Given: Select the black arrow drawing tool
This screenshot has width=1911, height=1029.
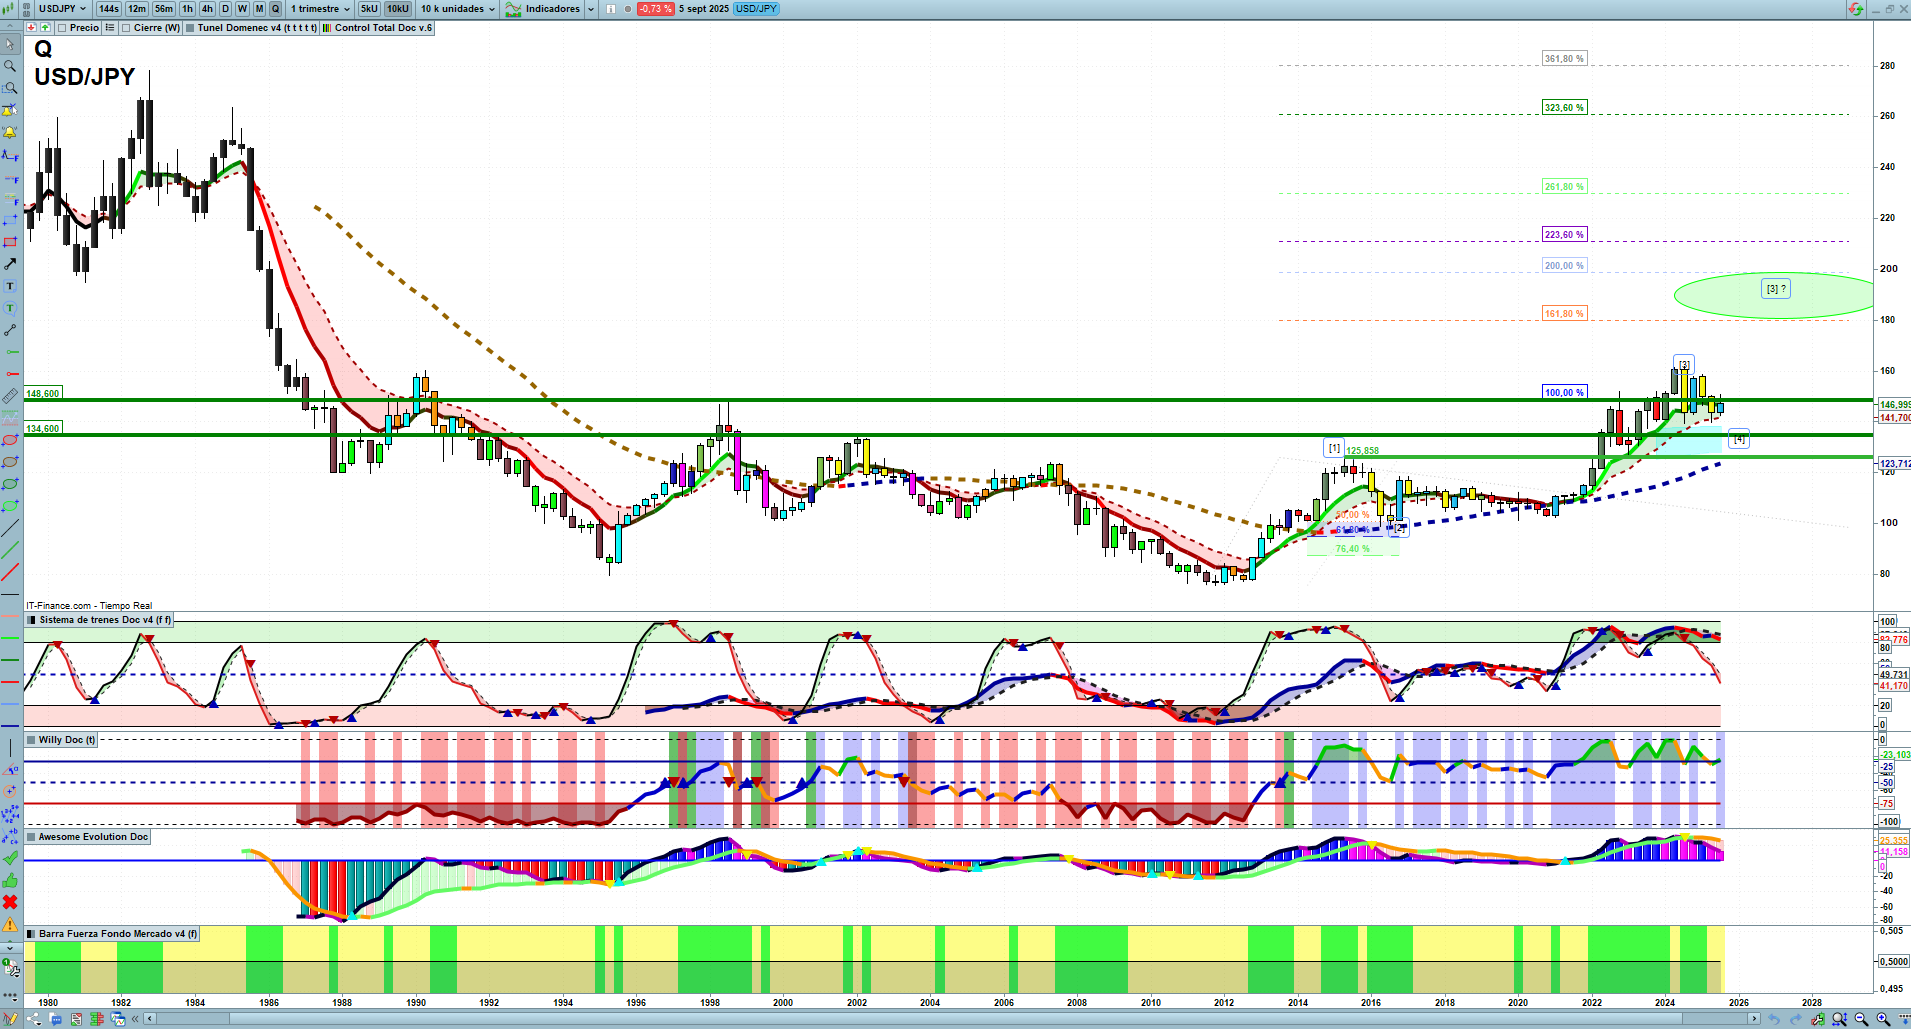Looking at the screenshot, I should pos(10,264).
